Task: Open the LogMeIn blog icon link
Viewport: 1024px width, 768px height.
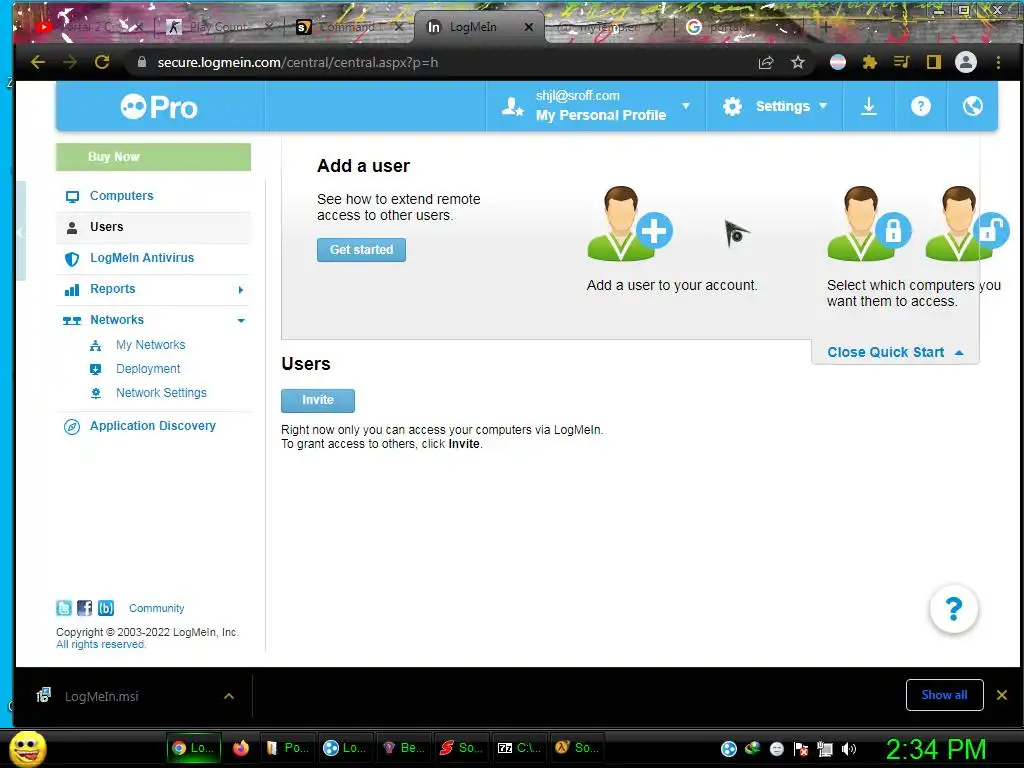Action: (106, 608)
